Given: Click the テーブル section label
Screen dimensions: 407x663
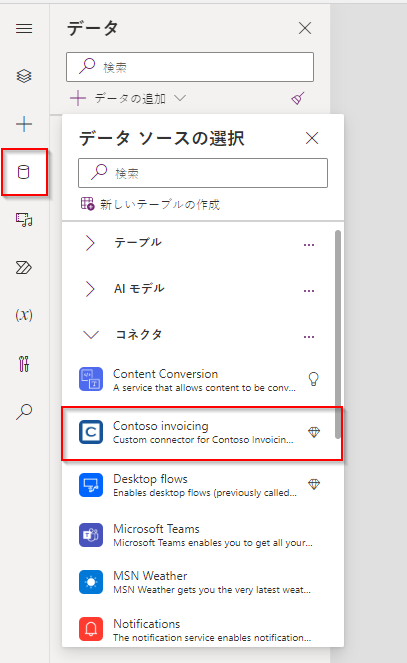Looking at the screenshot, I should [x=138, y=243].
